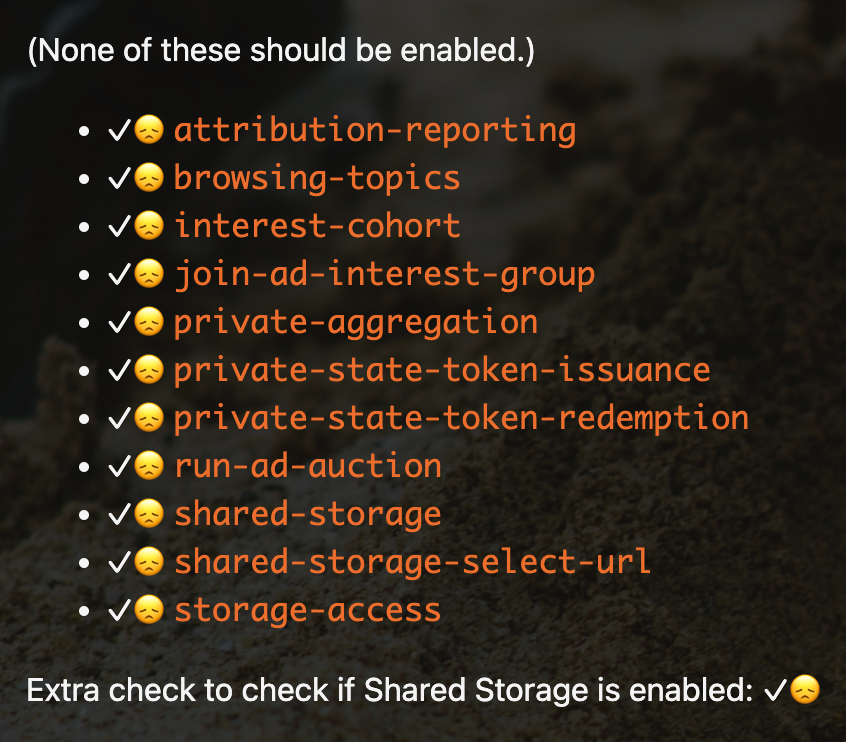
Task: Click the private-state-token-issuance link
Action: 441,370
